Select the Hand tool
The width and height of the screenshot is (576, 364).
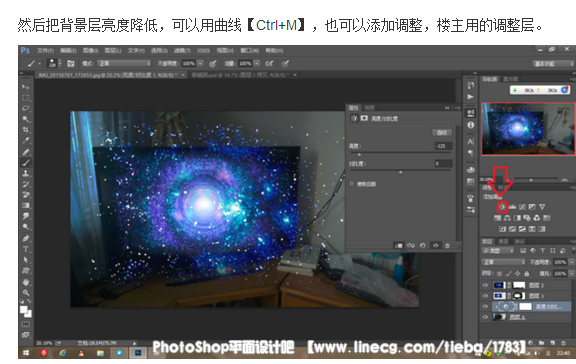[26, 282]
